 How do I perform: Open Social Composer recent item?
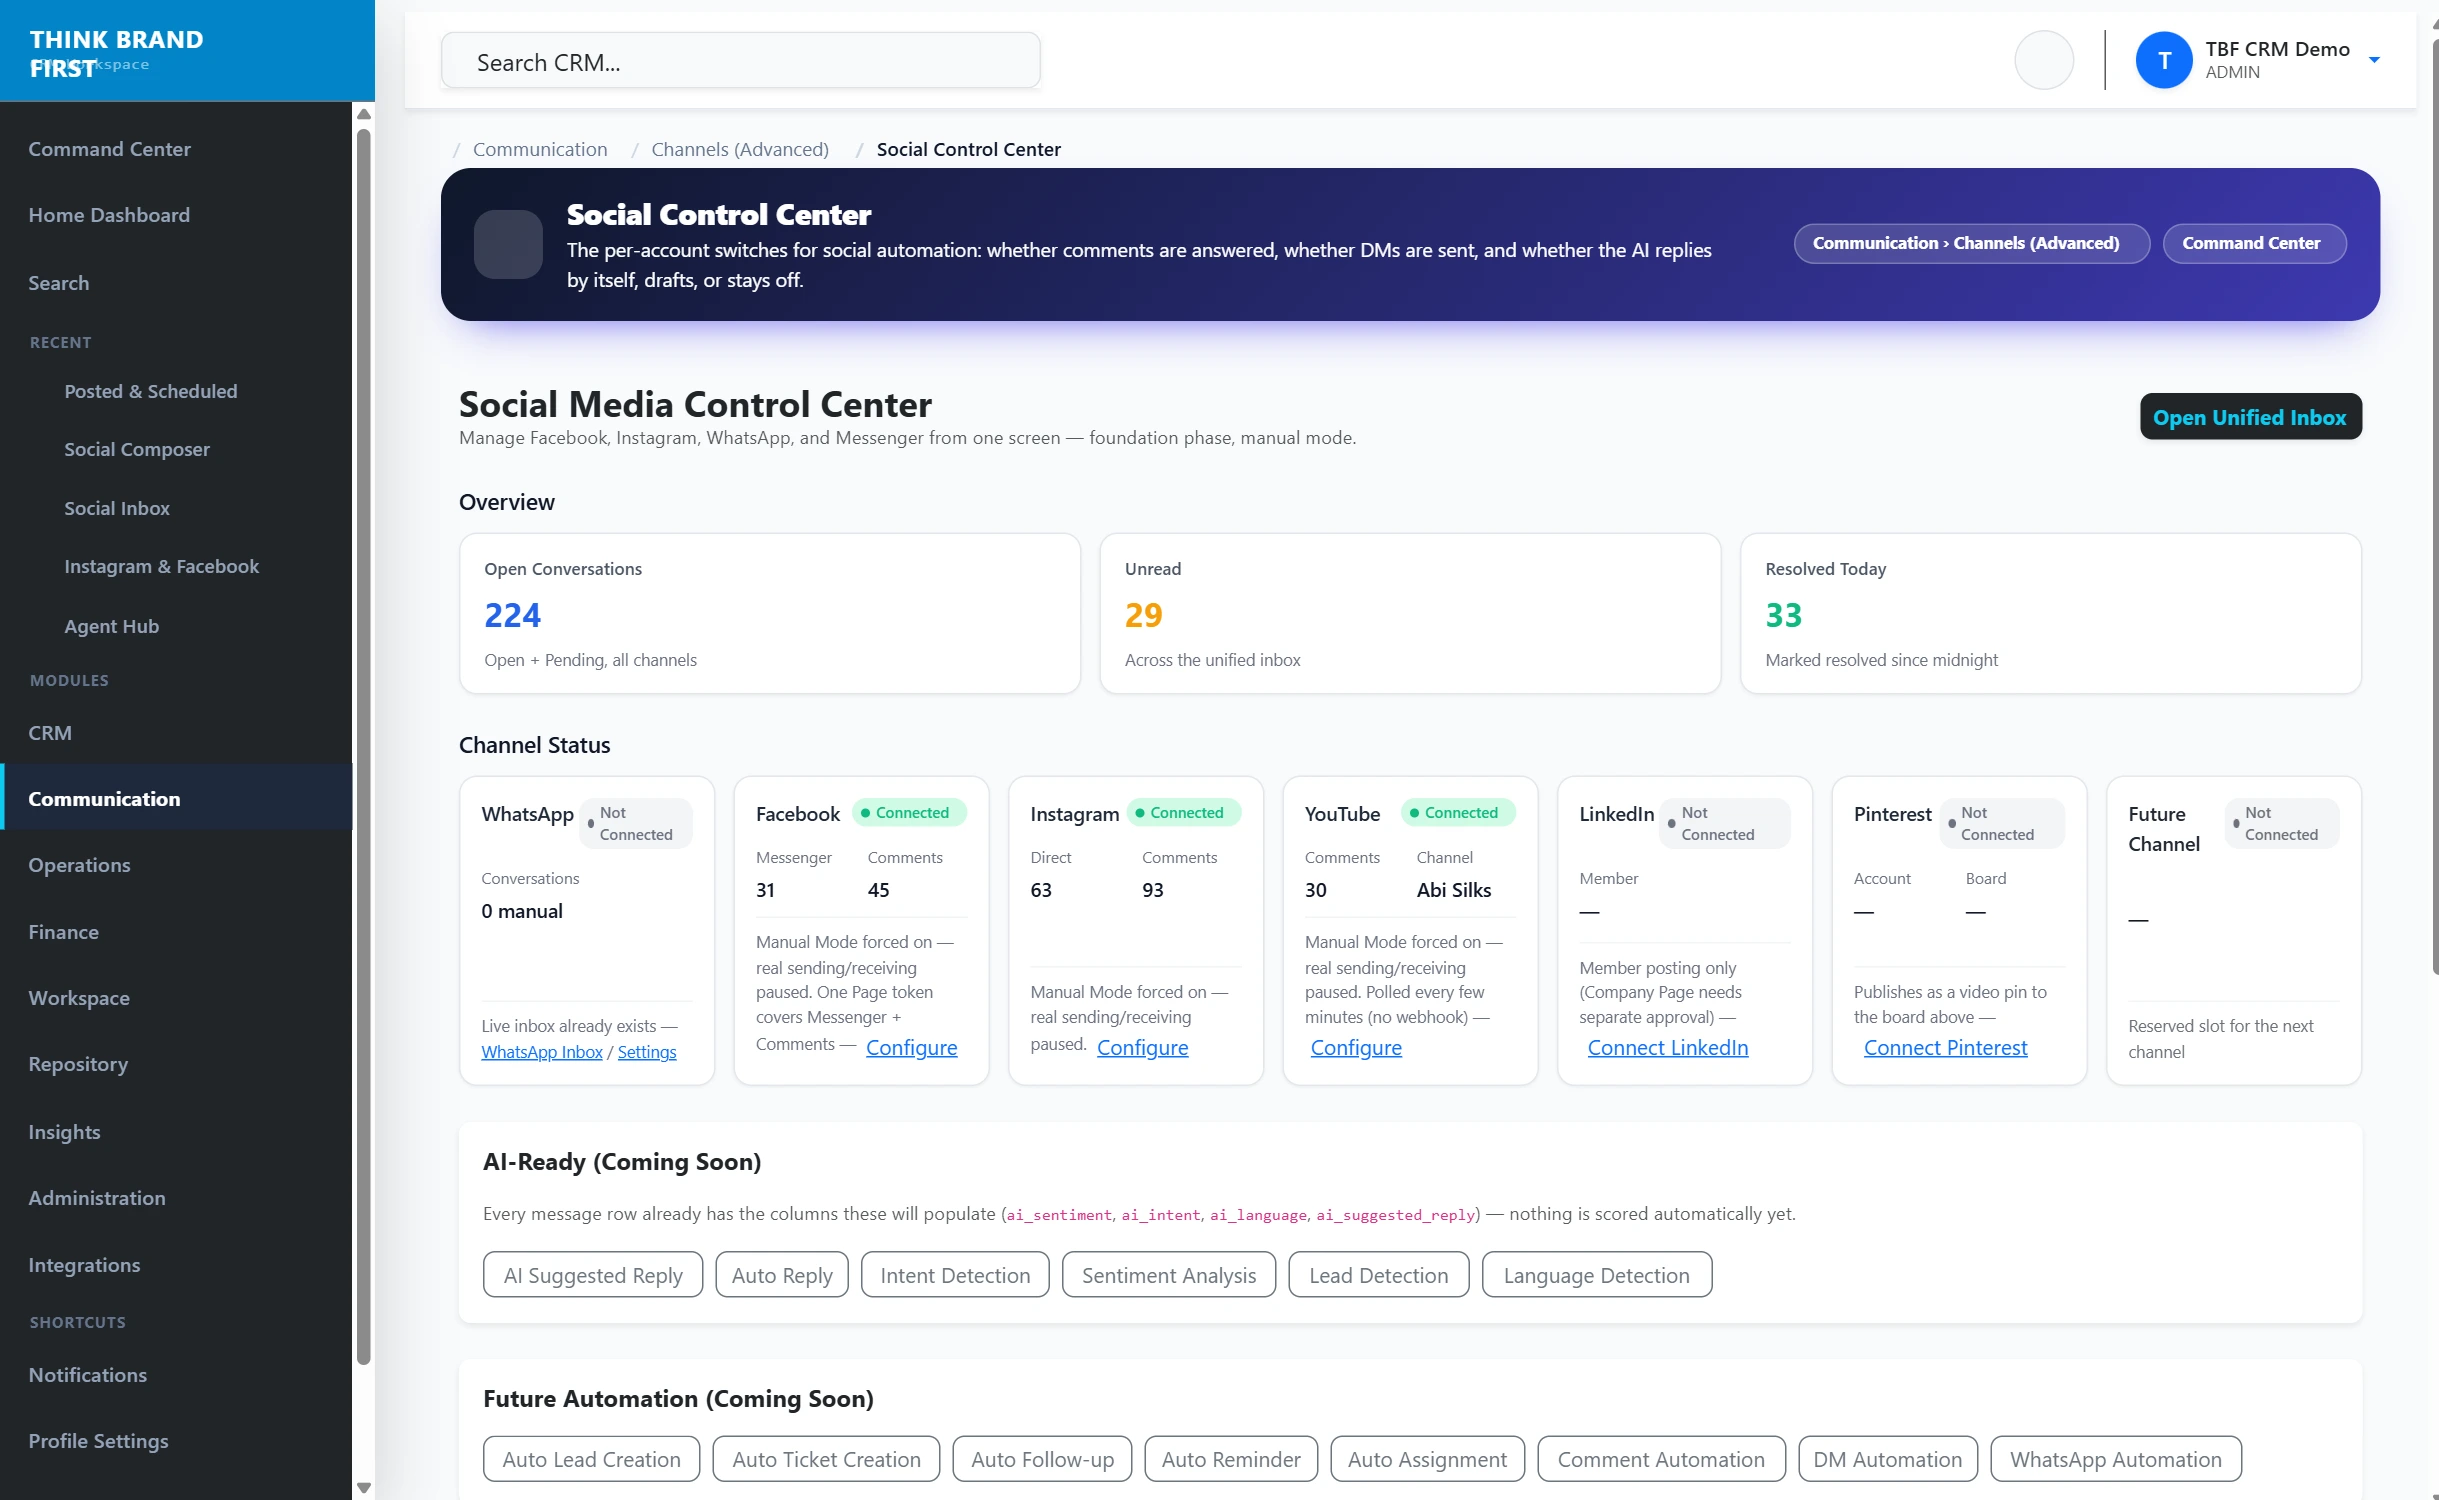point(137,449)
